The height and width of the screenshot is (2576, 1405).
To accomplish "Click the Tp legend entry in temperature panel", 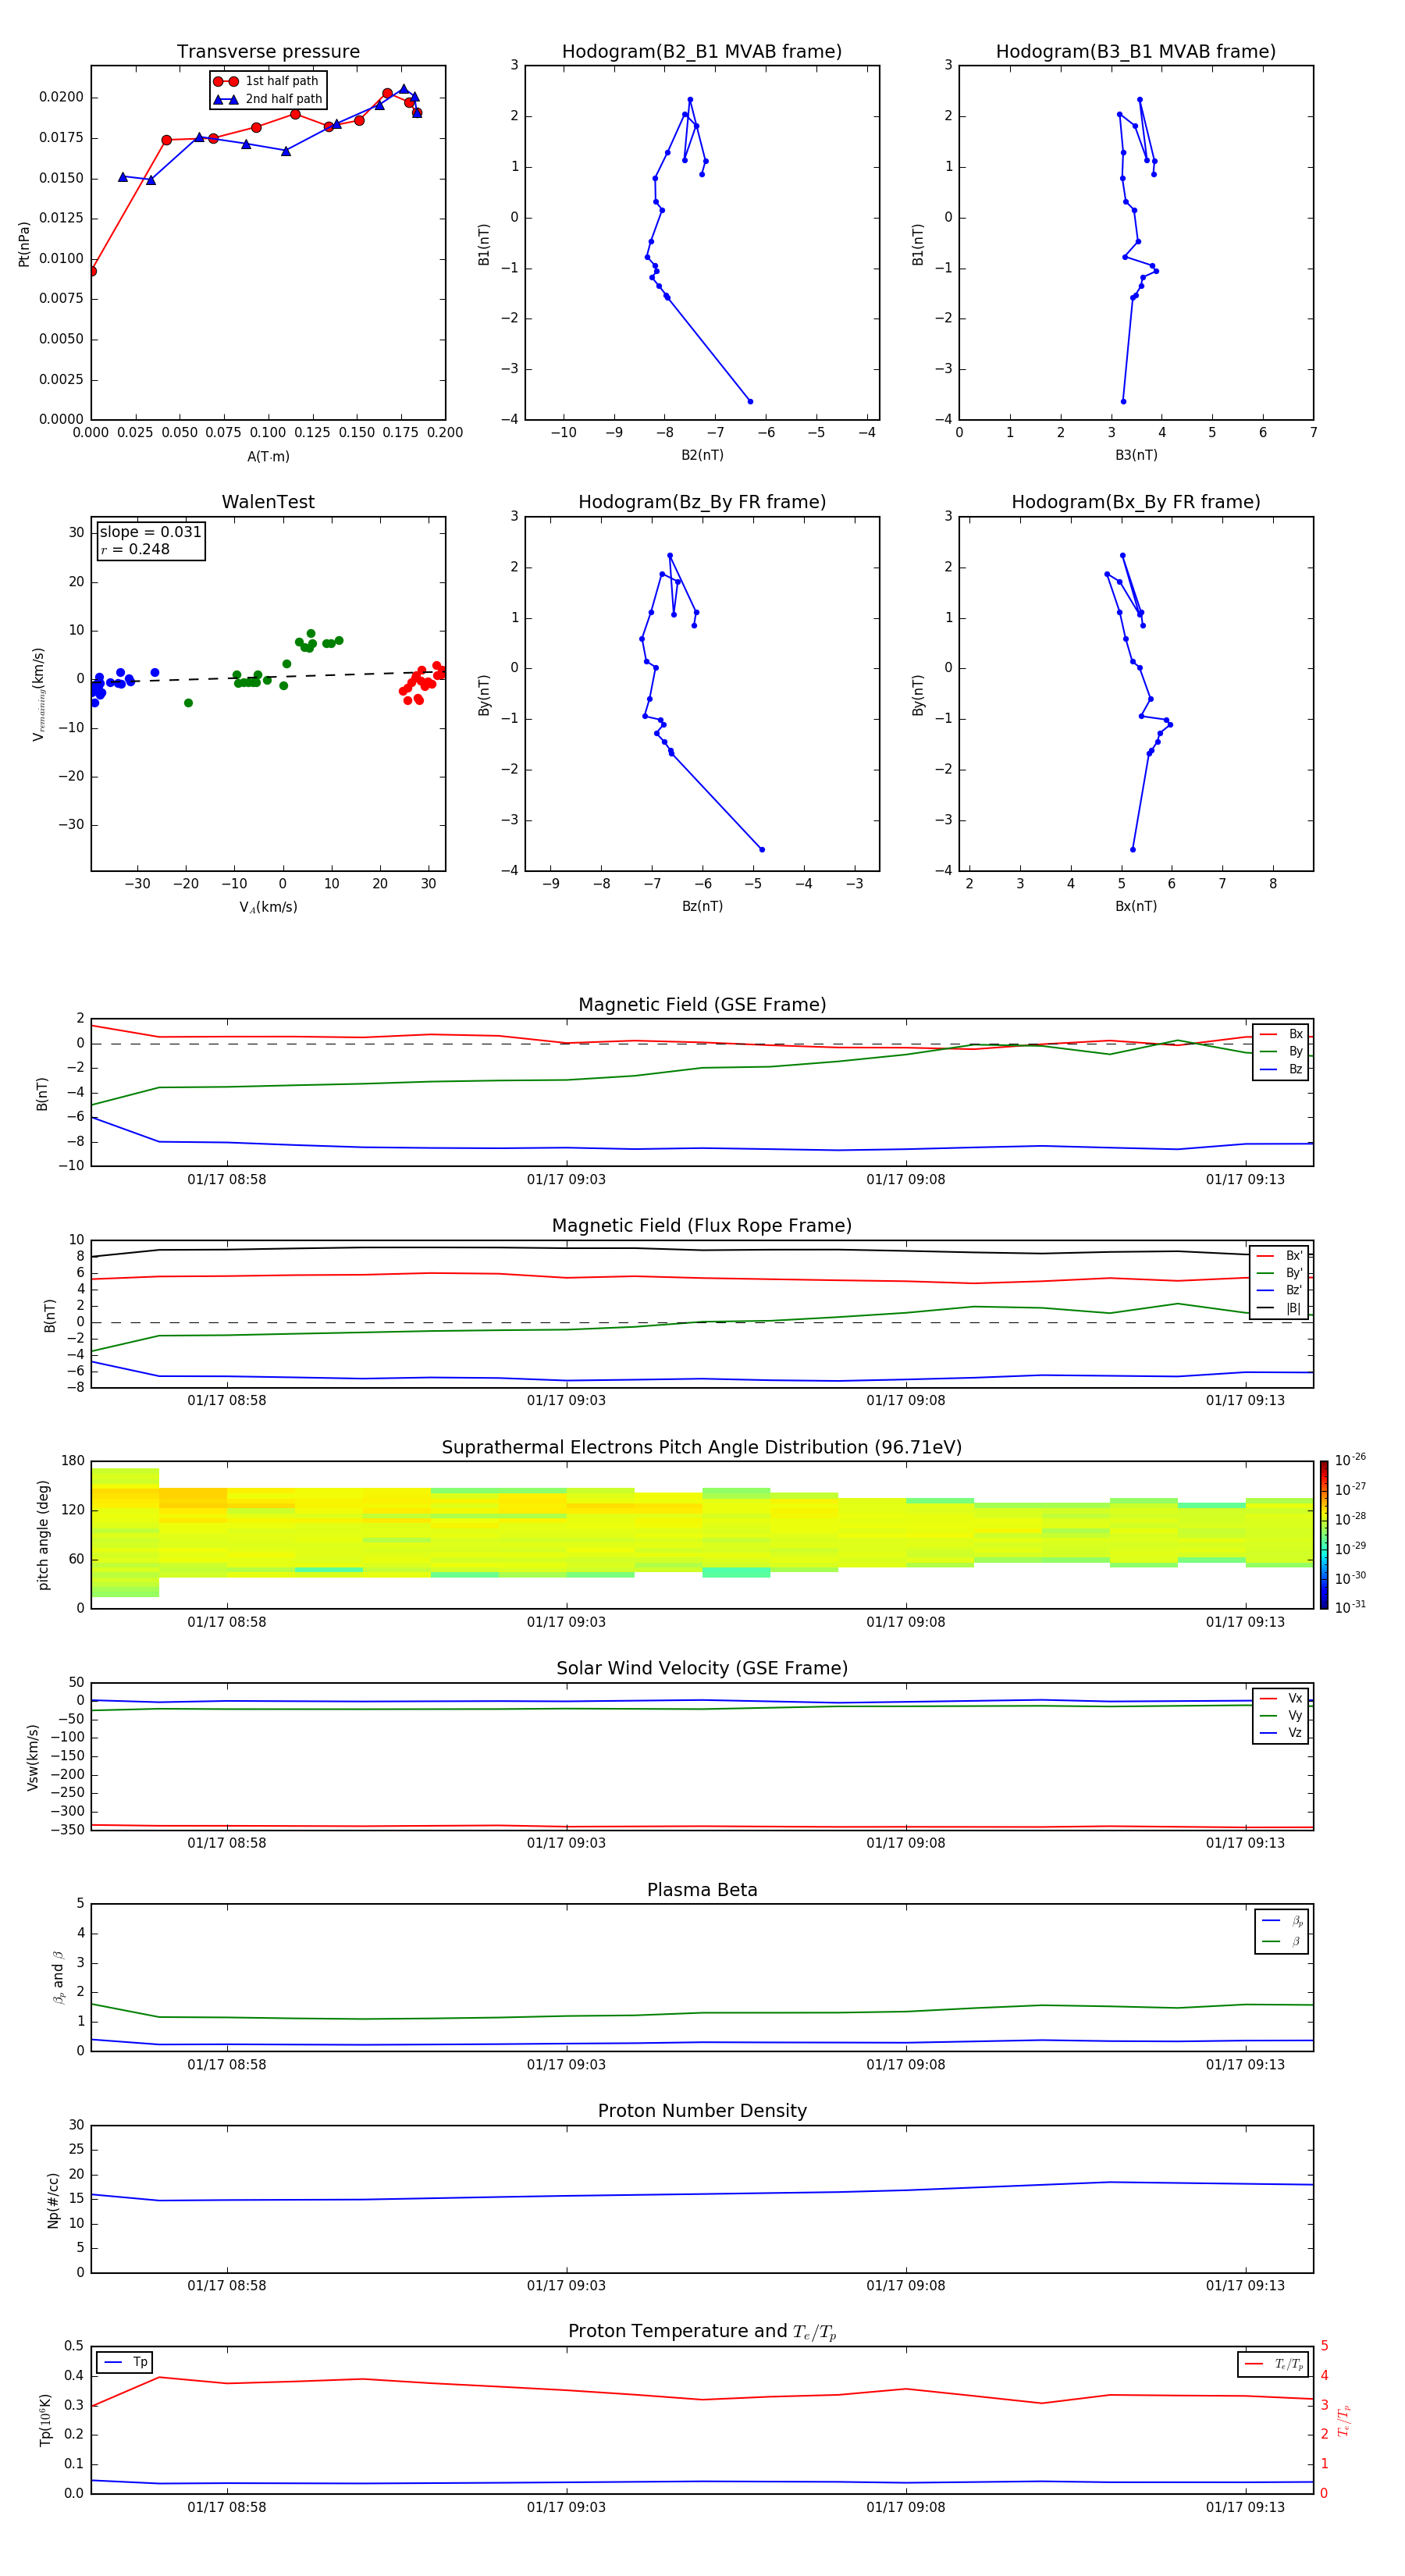I will click(x=125, y=2362).
